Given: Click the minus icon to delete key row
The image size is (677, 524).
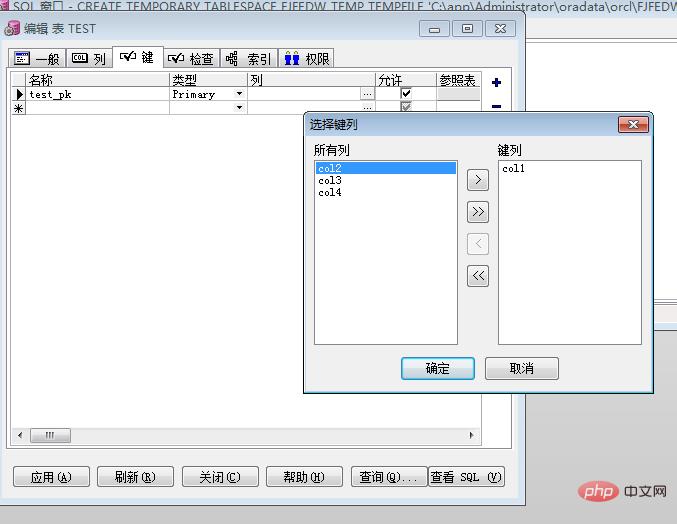Looking at the screenshot, I should [496, 106].
